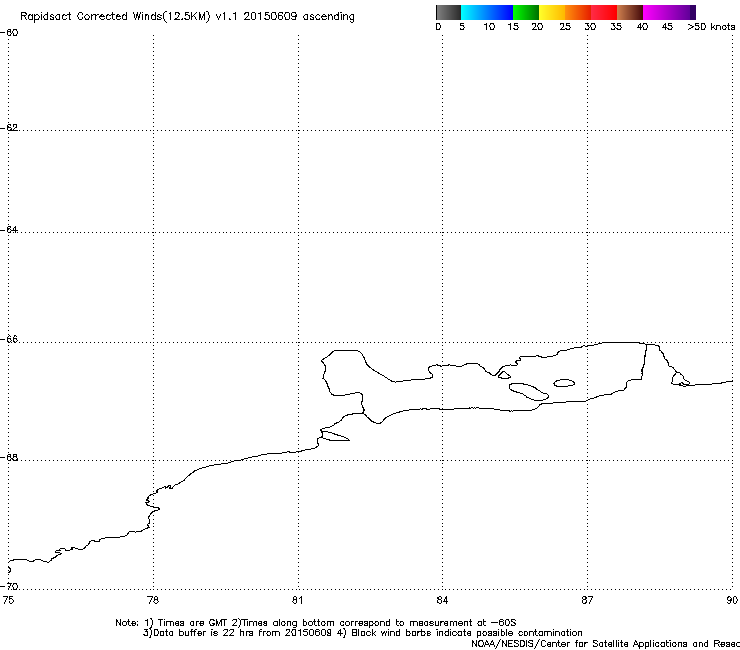Click the legend scale label '30'
Screen dimensions: 740x650
pyautogui.click(x=590, y=27)
